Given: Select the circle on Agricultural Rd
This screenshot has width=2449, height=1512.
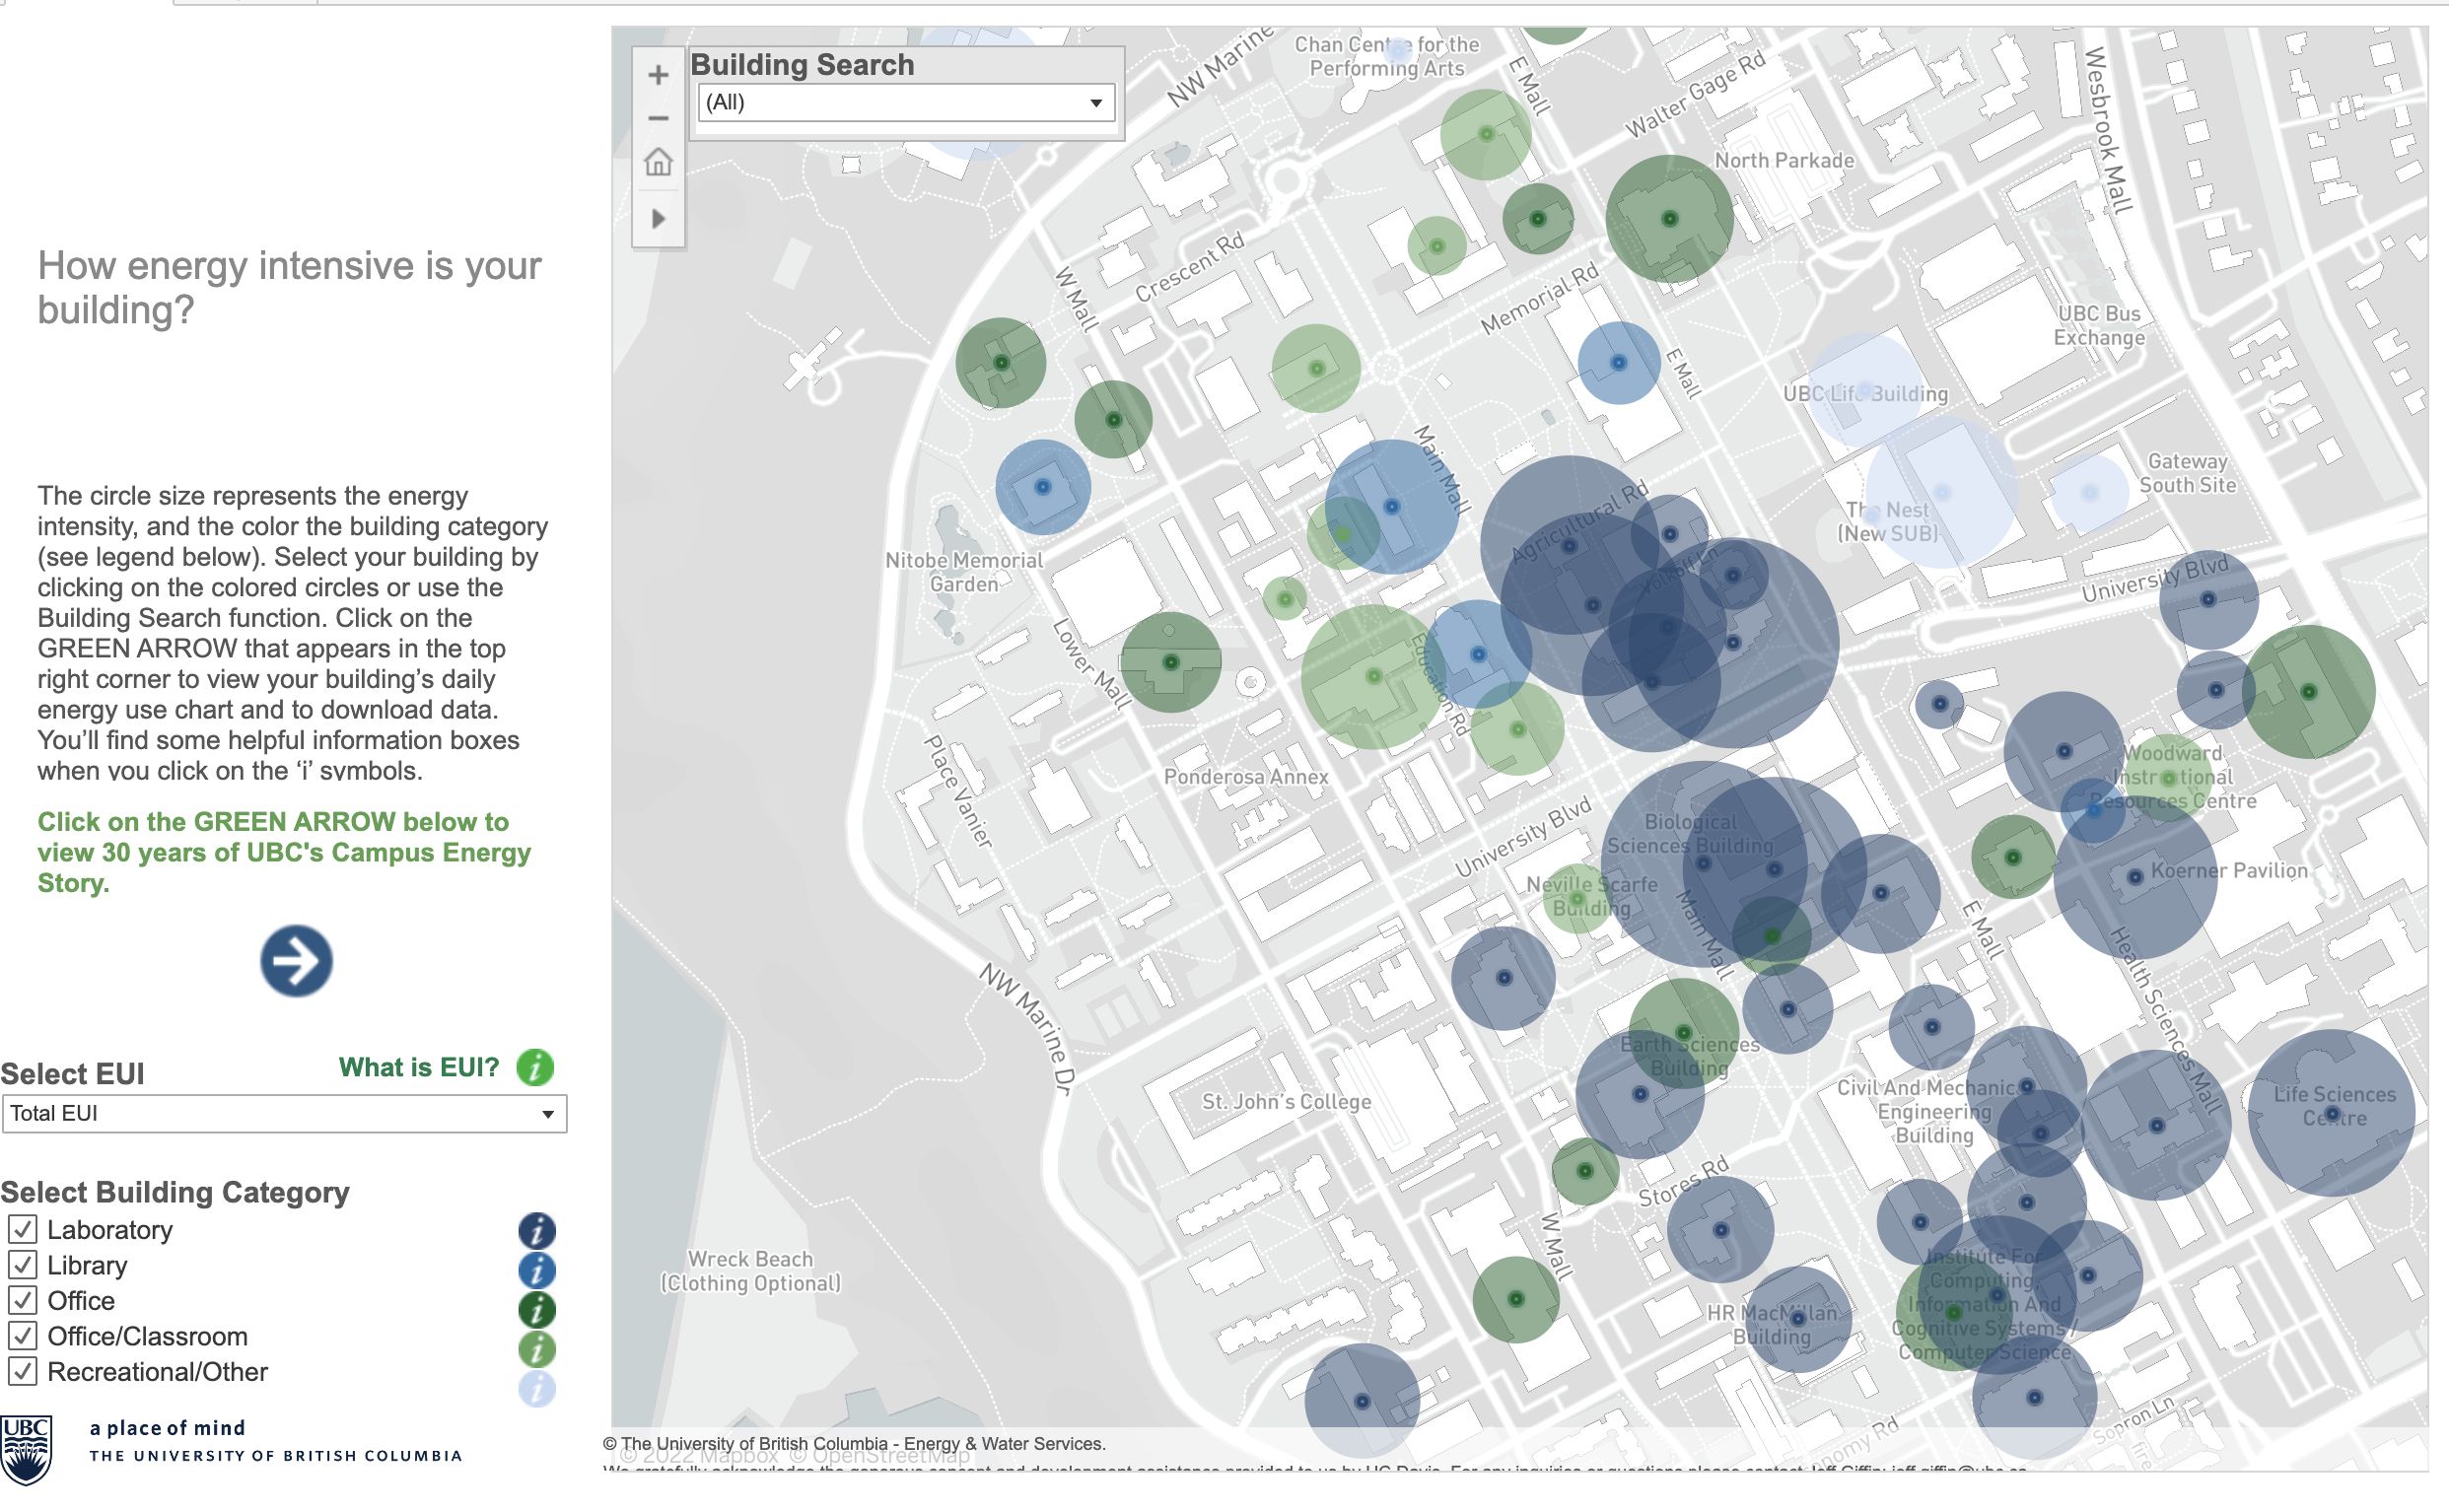Looking at the screenshot, I should [x=1569, y=546].
